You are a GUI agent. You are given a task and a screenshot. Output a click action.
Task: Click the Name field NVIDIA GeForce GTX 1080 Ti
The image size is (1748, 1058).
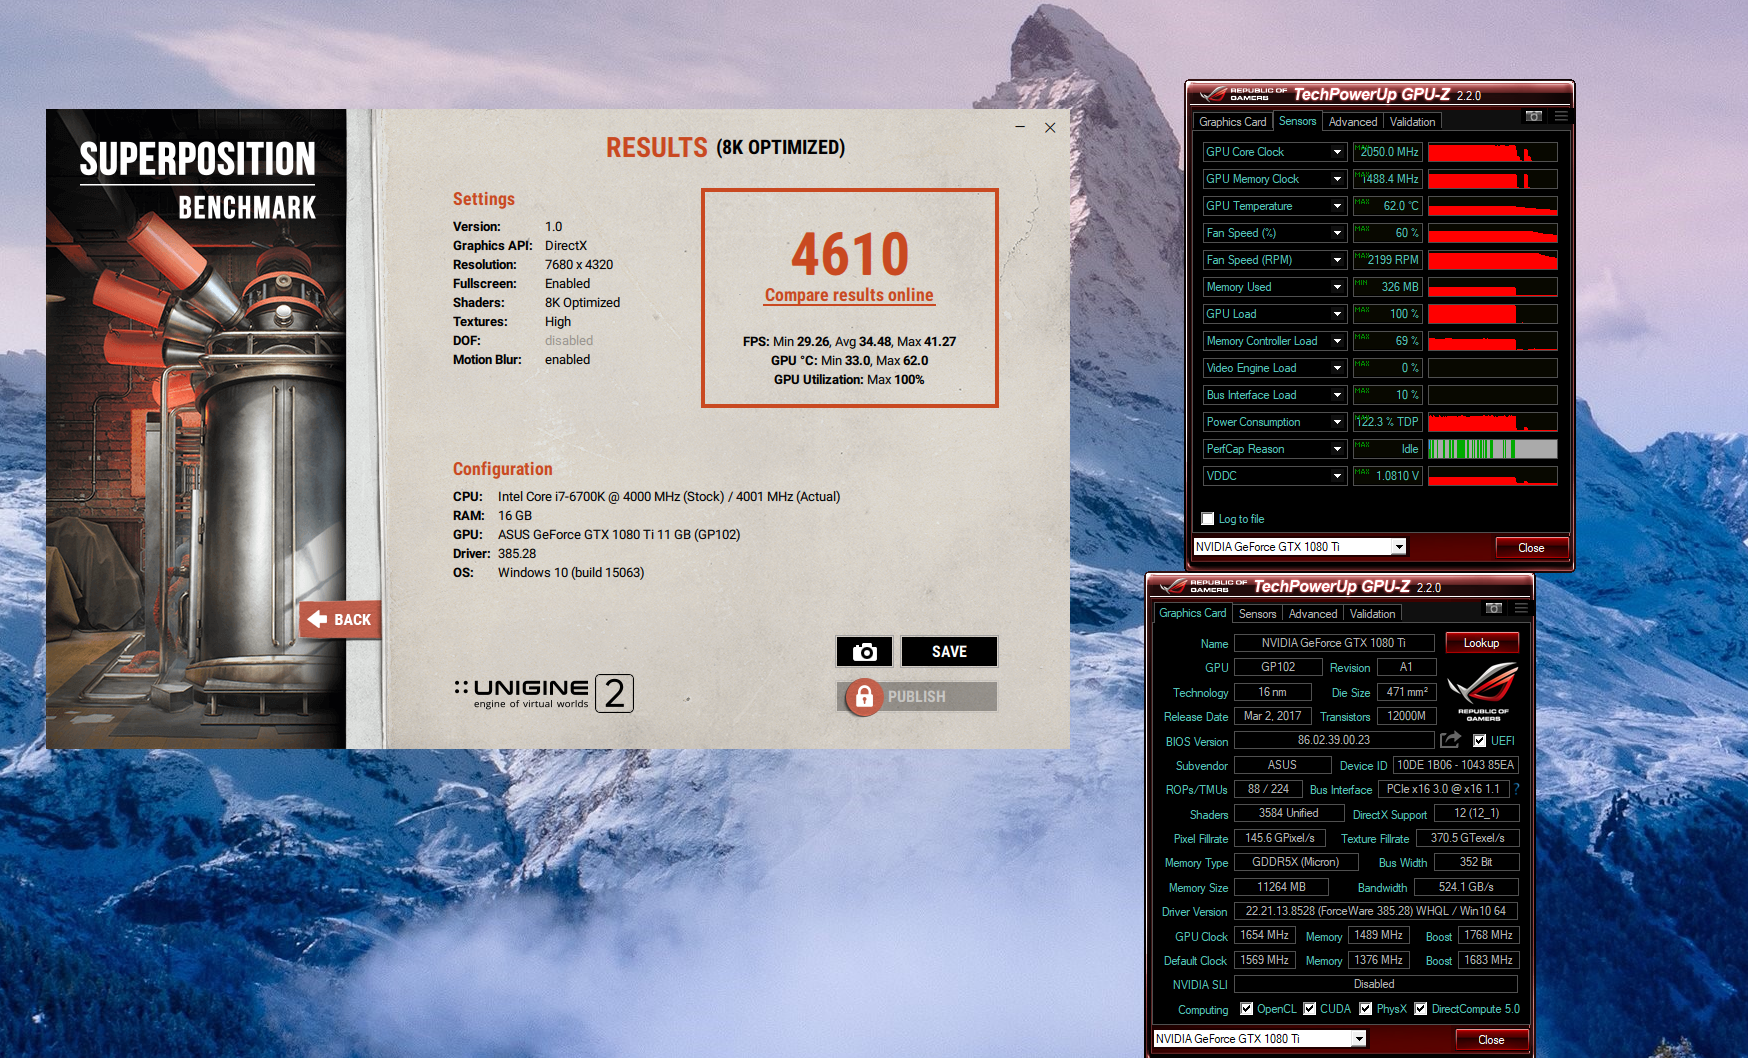click(x=1334, y=643)
